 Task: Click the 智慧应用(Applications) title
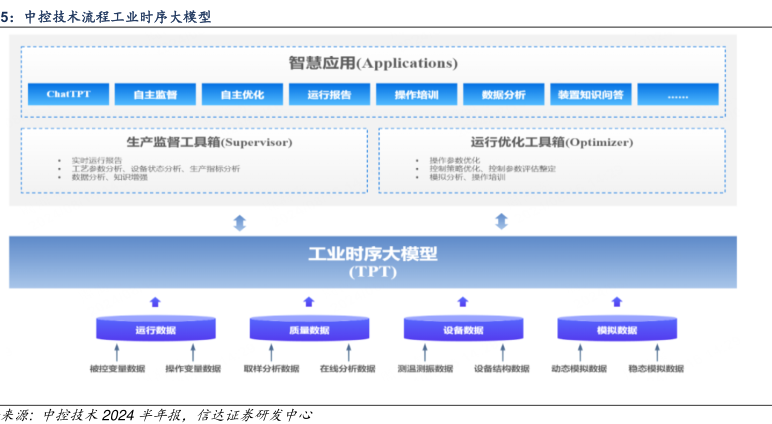[x=372, y=63]
